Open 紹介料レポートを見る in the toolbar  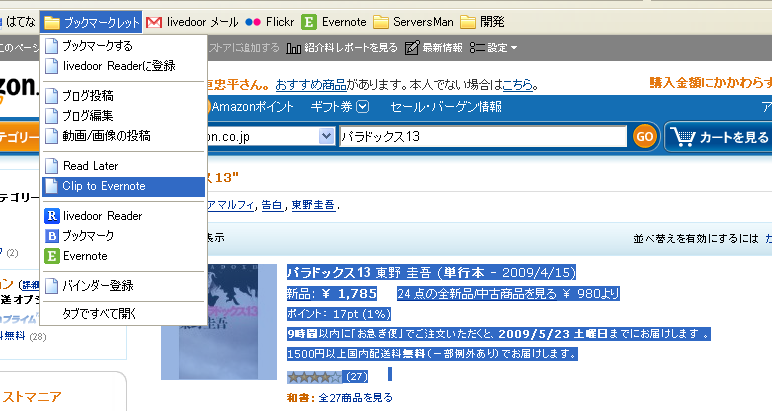[342, 48]
